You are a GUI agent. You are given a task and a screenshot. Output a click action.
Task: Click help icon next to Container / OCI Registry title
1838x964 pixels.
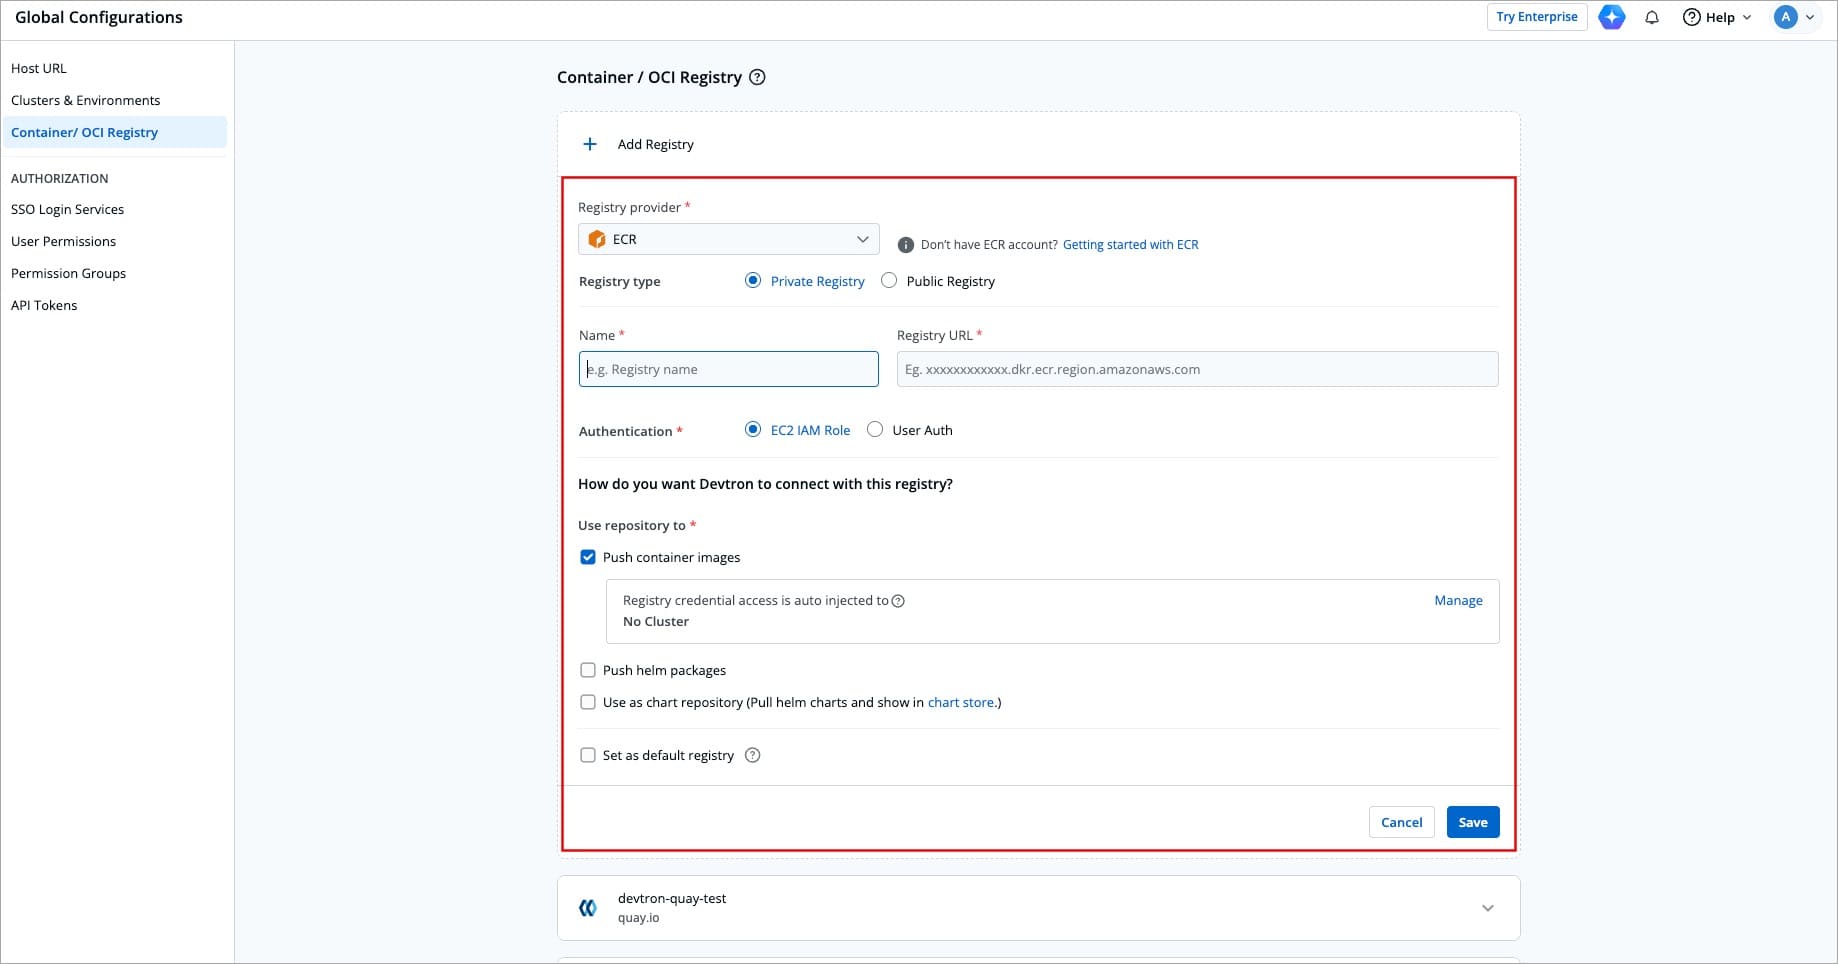click(758, 77)
